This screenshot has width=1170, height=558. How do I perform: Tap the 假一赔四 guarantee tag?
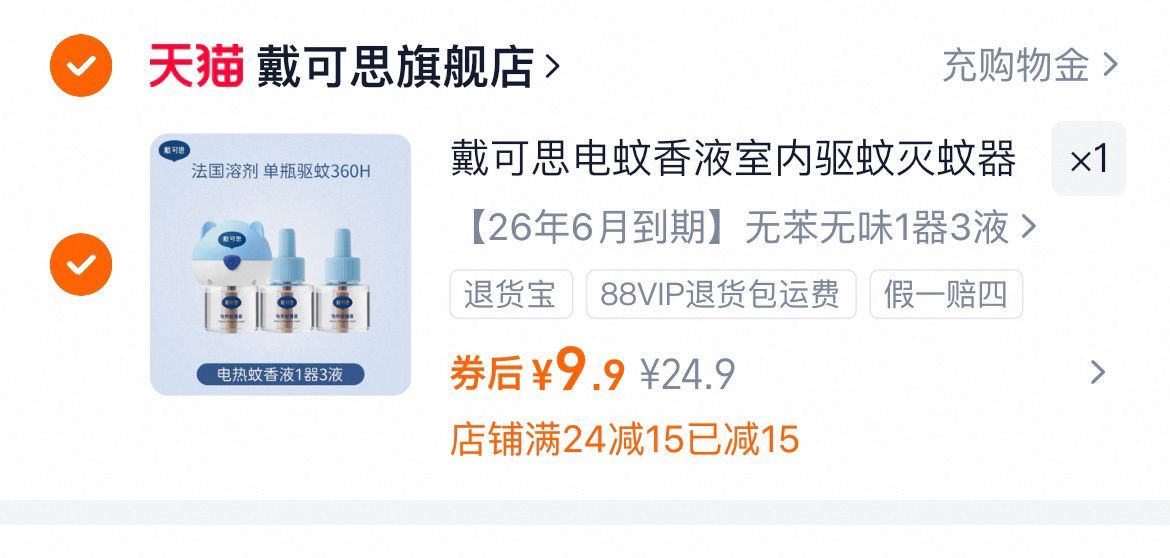point(946,295)
